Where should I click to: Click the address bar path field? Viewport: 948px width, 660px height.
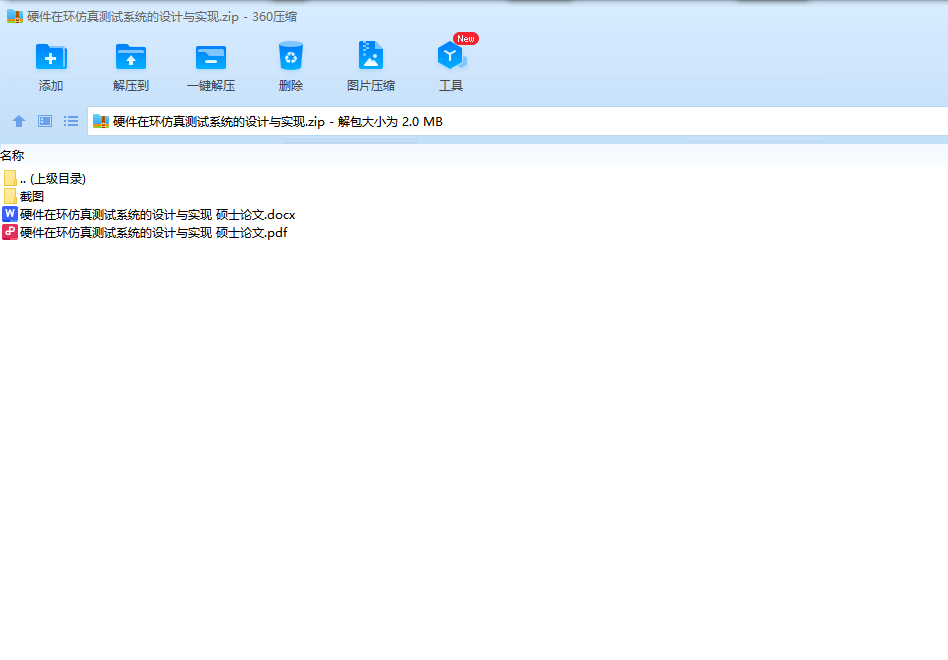click(x=518, y=121)
